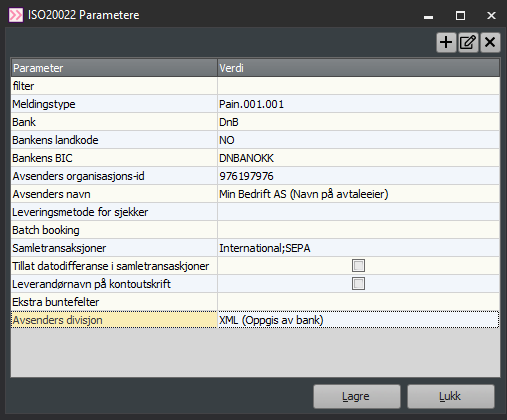Click the International;SEPA value cell
This screenshot has width=507, height=420.
[358, 248]
